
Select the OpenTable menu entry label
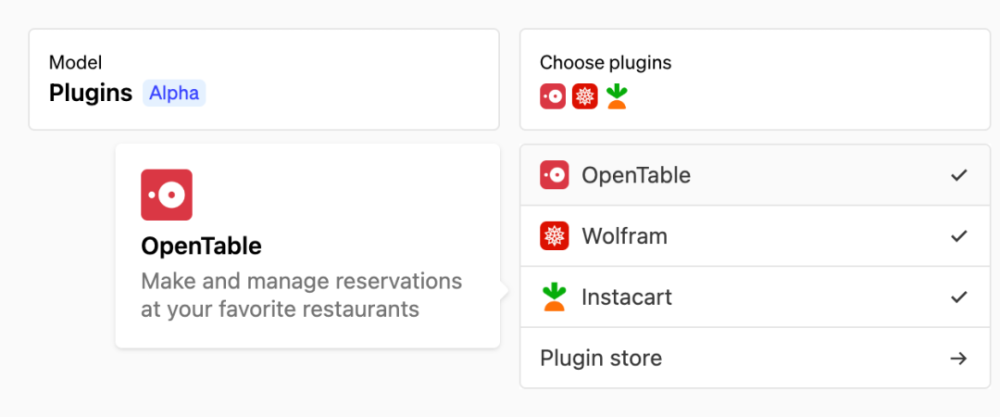tap(636, 175)
